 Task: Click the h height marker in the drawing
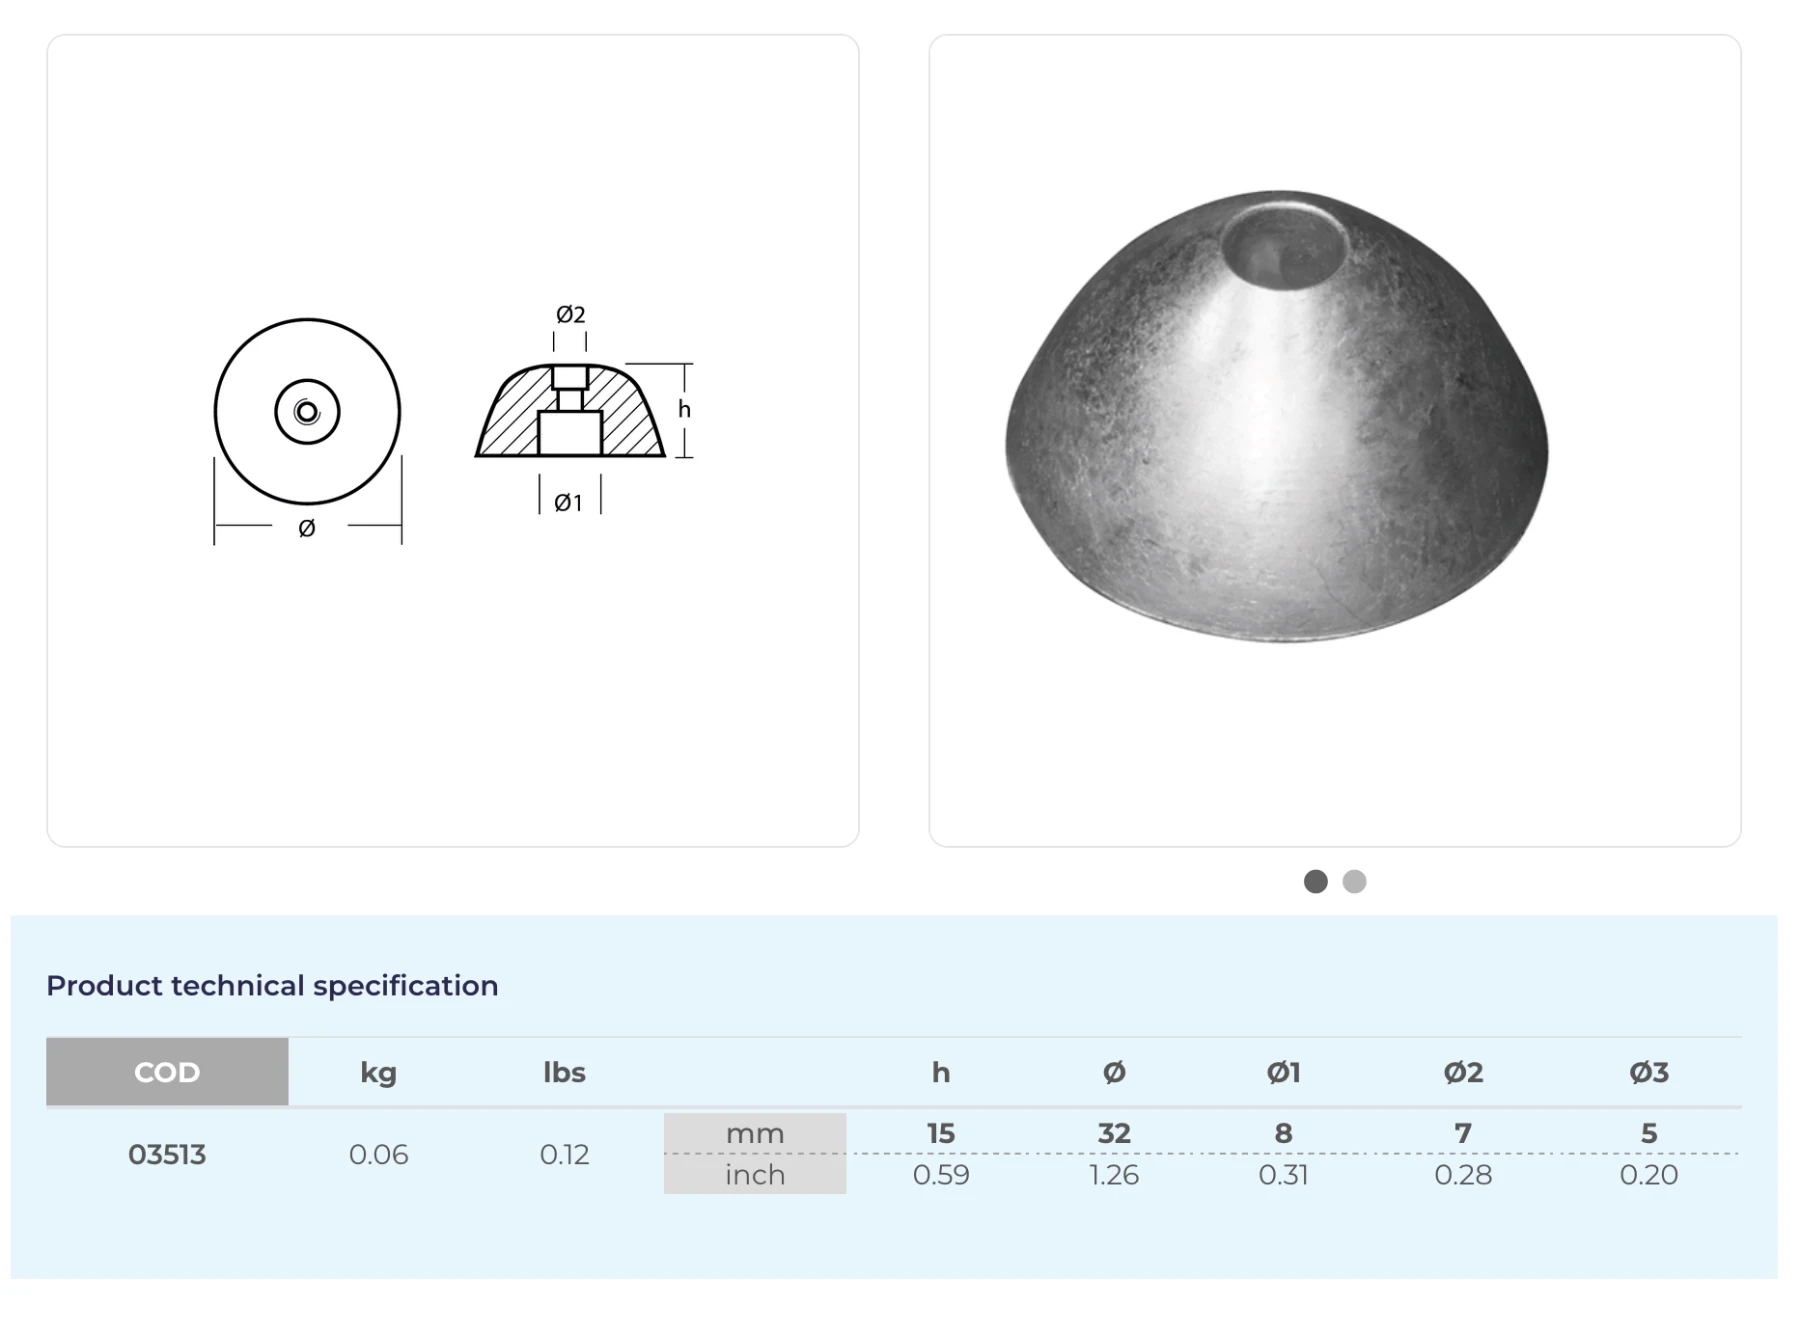click(x=684, y=409)
